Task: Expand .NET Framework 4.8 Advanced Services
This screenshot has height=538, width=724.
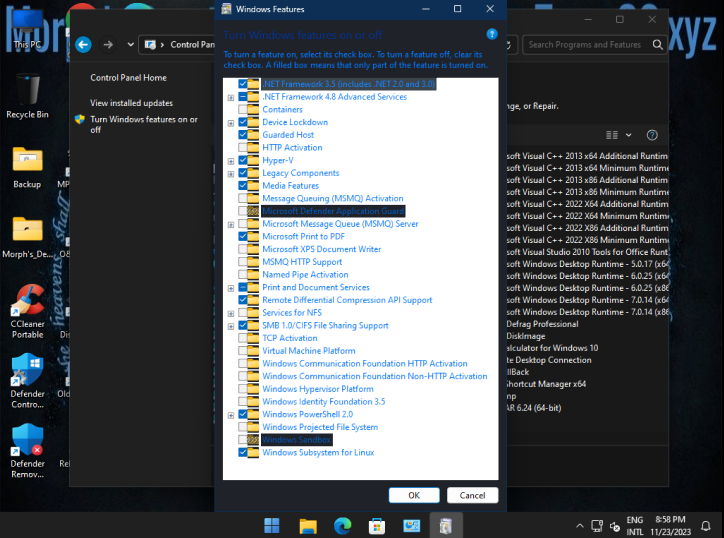Action: 231,97
